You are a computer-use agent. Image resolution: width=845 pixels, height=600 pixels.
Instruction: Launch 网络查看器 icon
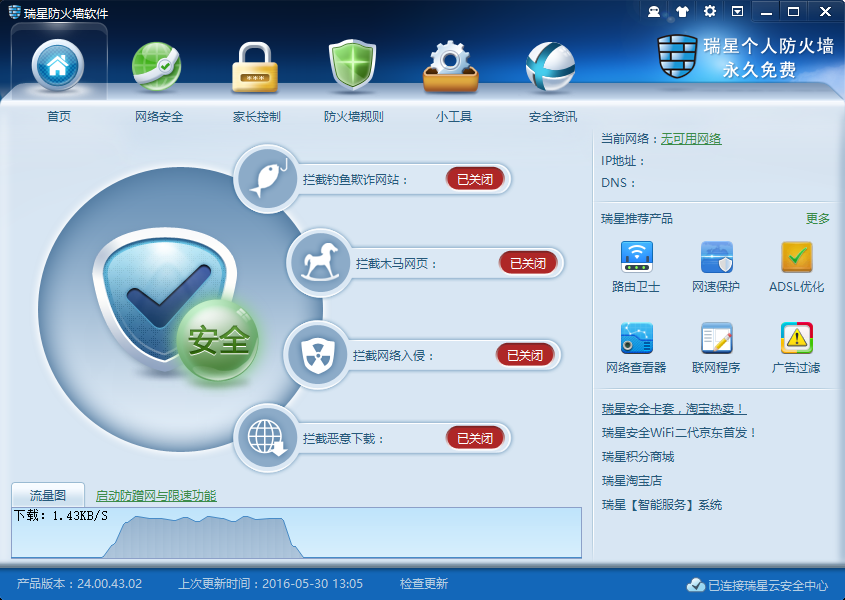(x=636, y=338)
